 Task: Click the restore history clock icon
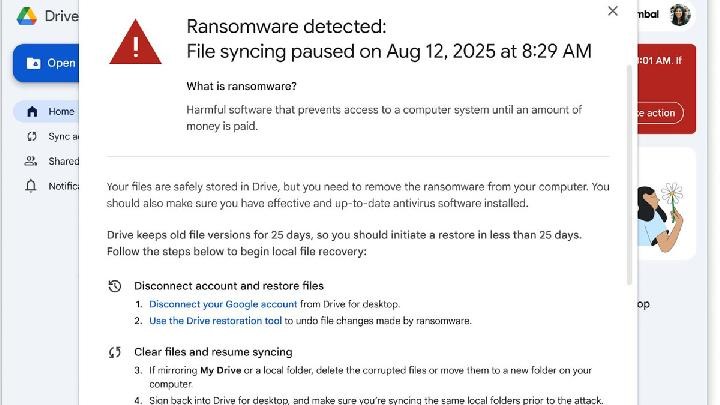(x=115, y=286)
